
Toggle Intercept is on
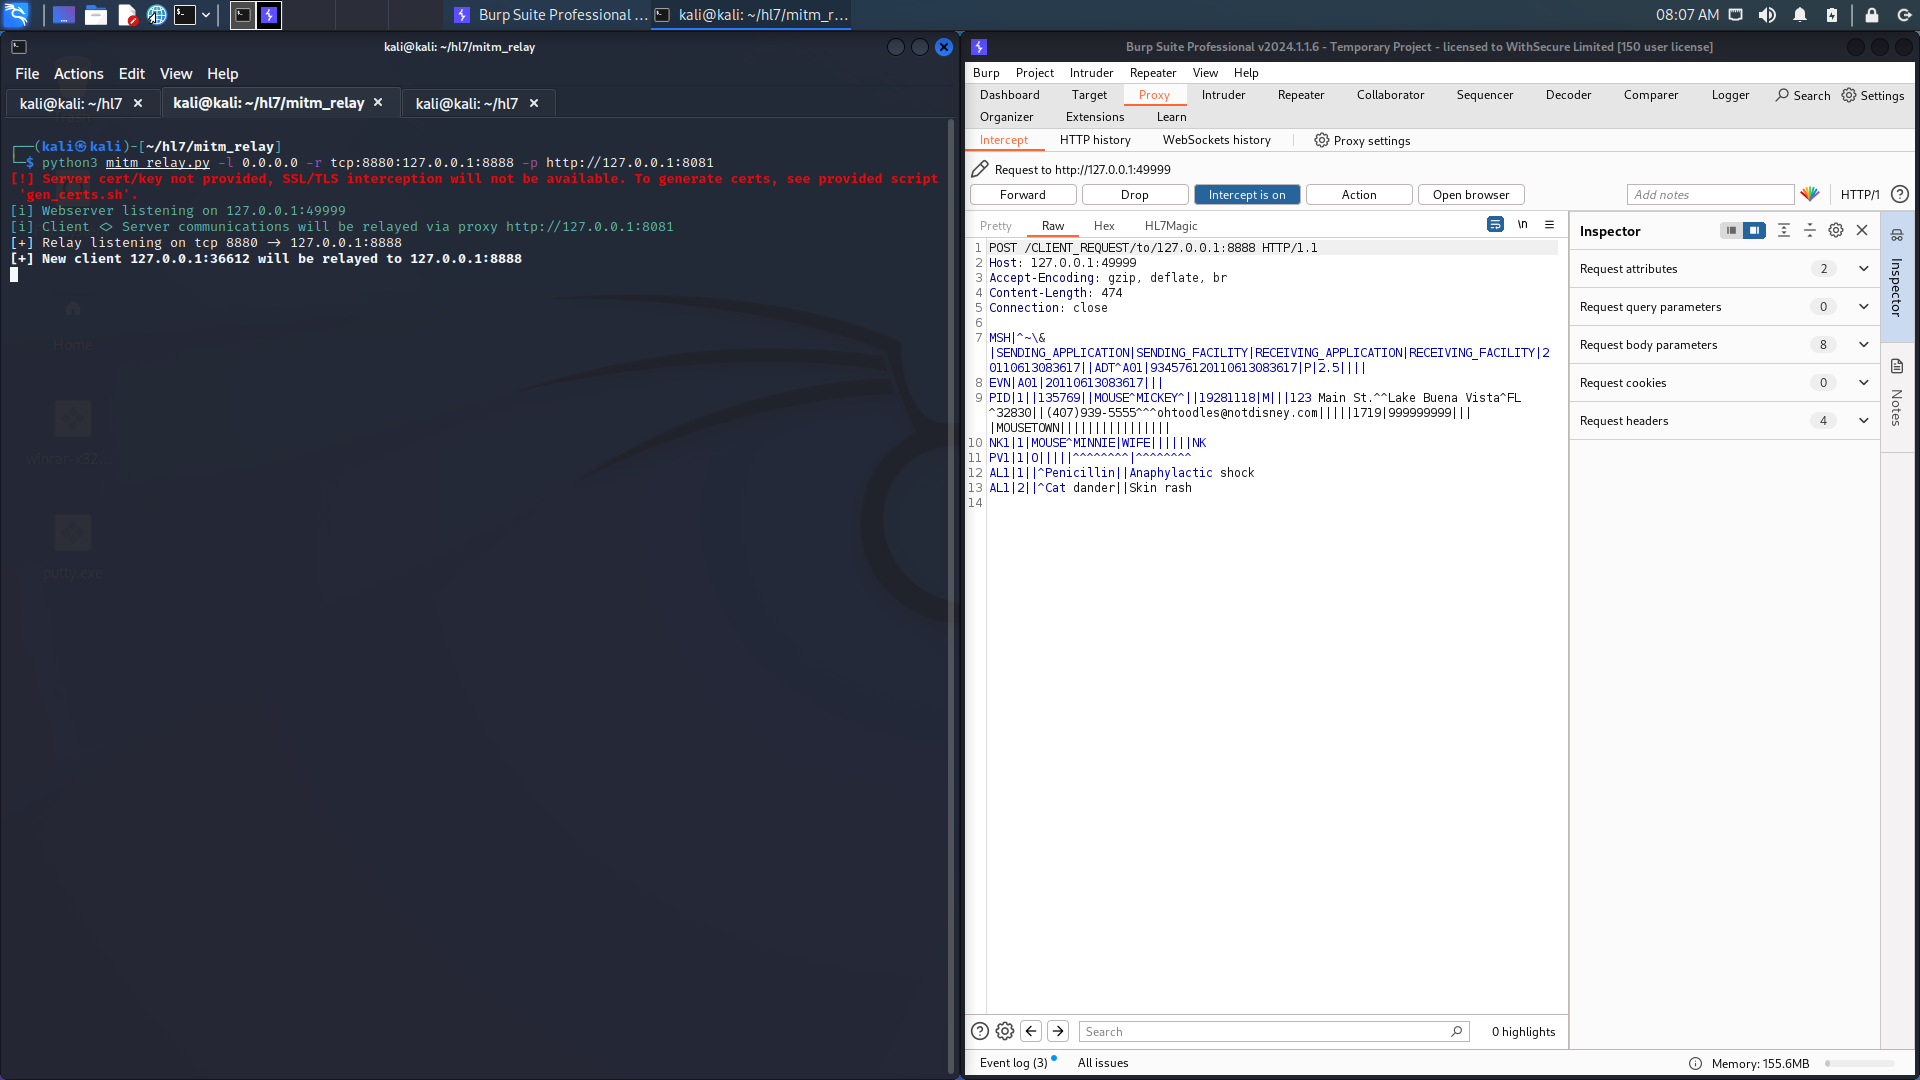pyautogui.click(x=1247, y=194)
